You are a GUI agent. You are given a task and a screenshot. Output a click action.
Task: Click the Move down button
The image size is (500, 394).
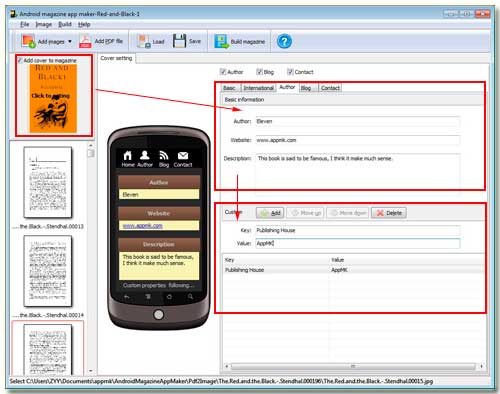pos(347,213)
